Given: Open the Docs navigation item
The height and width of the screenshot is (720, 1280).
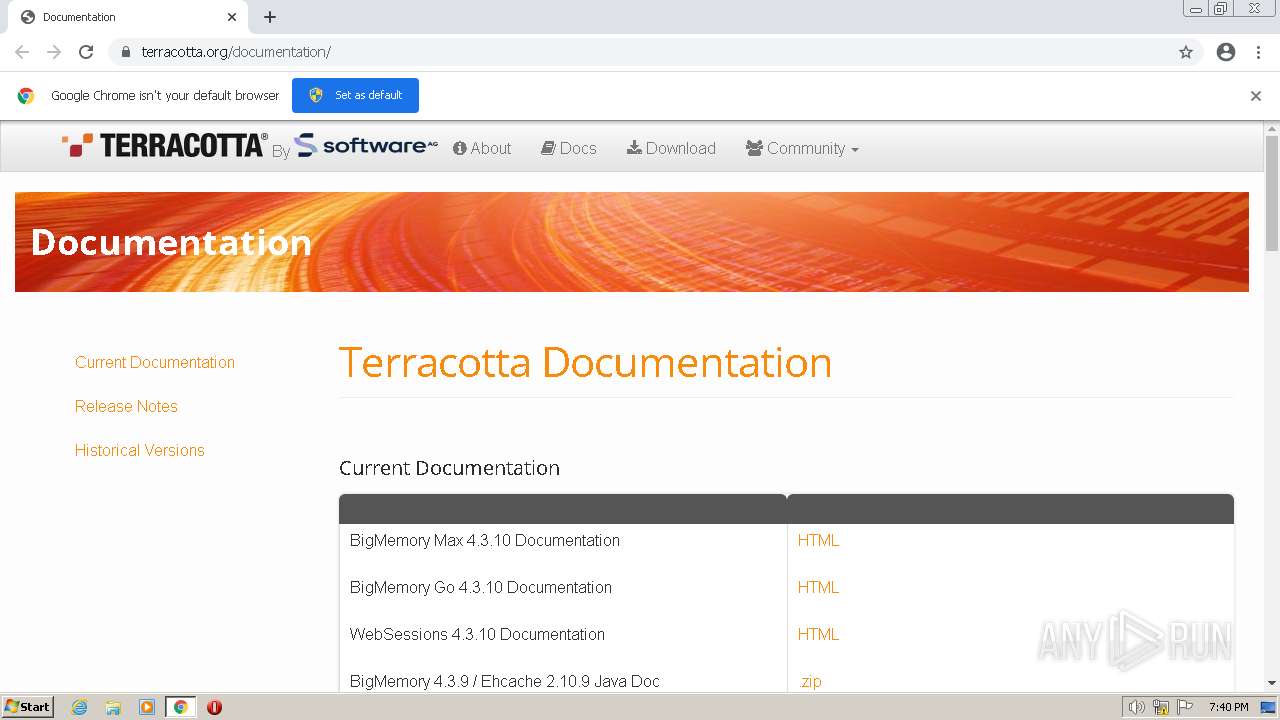Looking at the screenshot, I should (x=569, y=148).
